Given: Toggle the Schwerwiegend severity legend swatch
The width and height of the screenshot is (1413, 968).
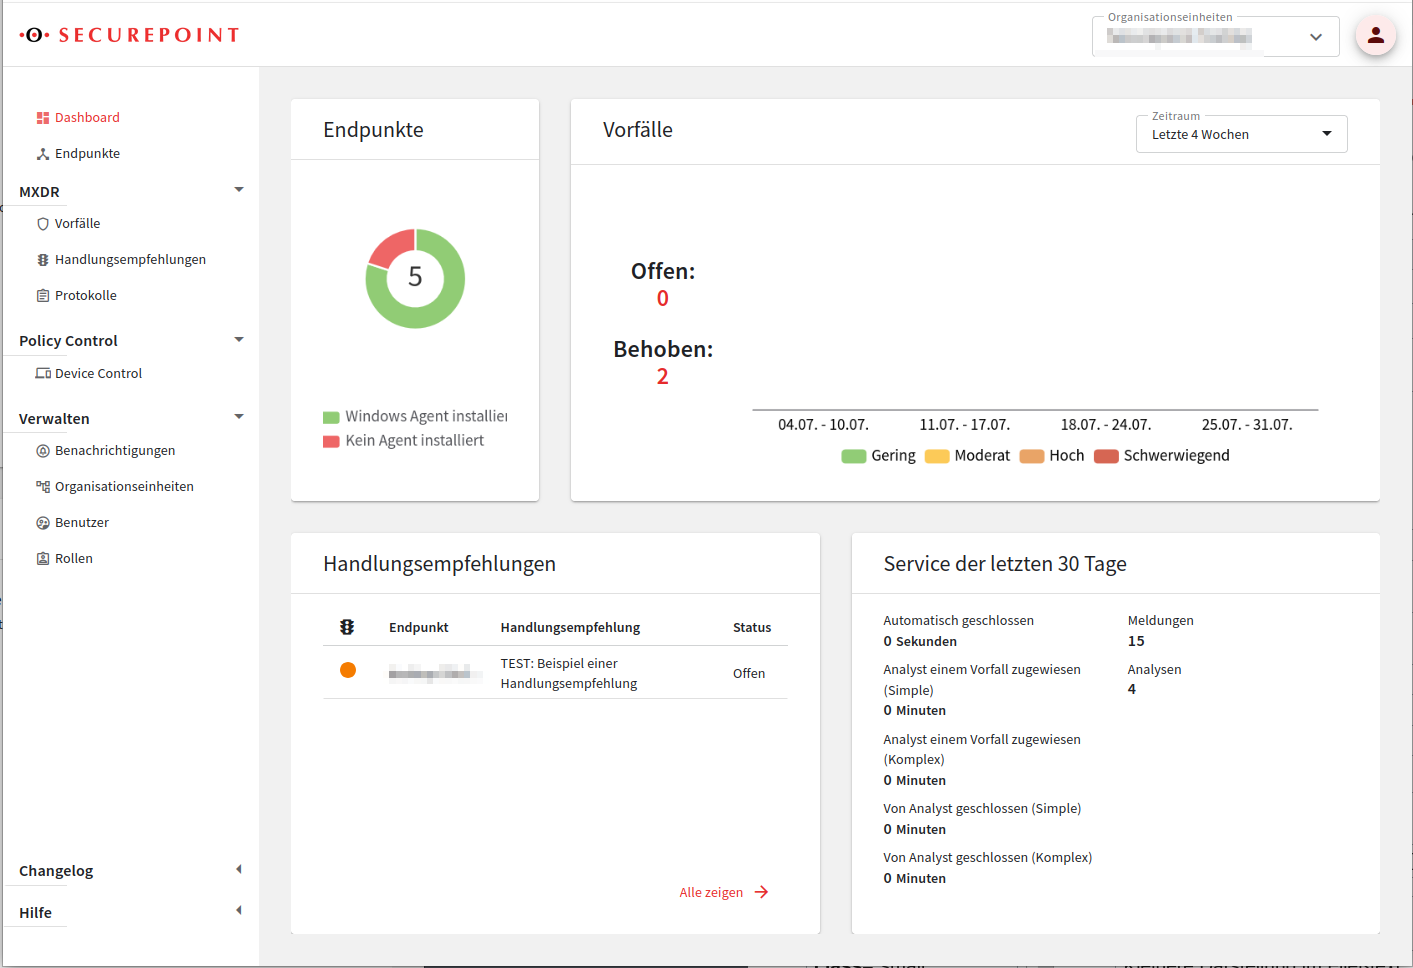Looking at the screenshot, I should pos(1106,457).
